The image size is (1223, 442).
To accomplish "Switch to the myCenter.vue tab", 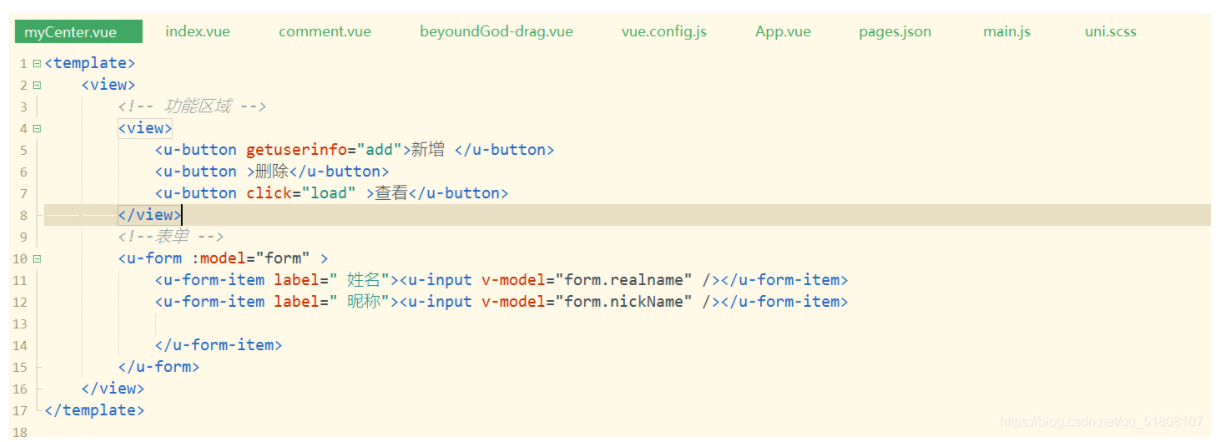I will [77, 32].
